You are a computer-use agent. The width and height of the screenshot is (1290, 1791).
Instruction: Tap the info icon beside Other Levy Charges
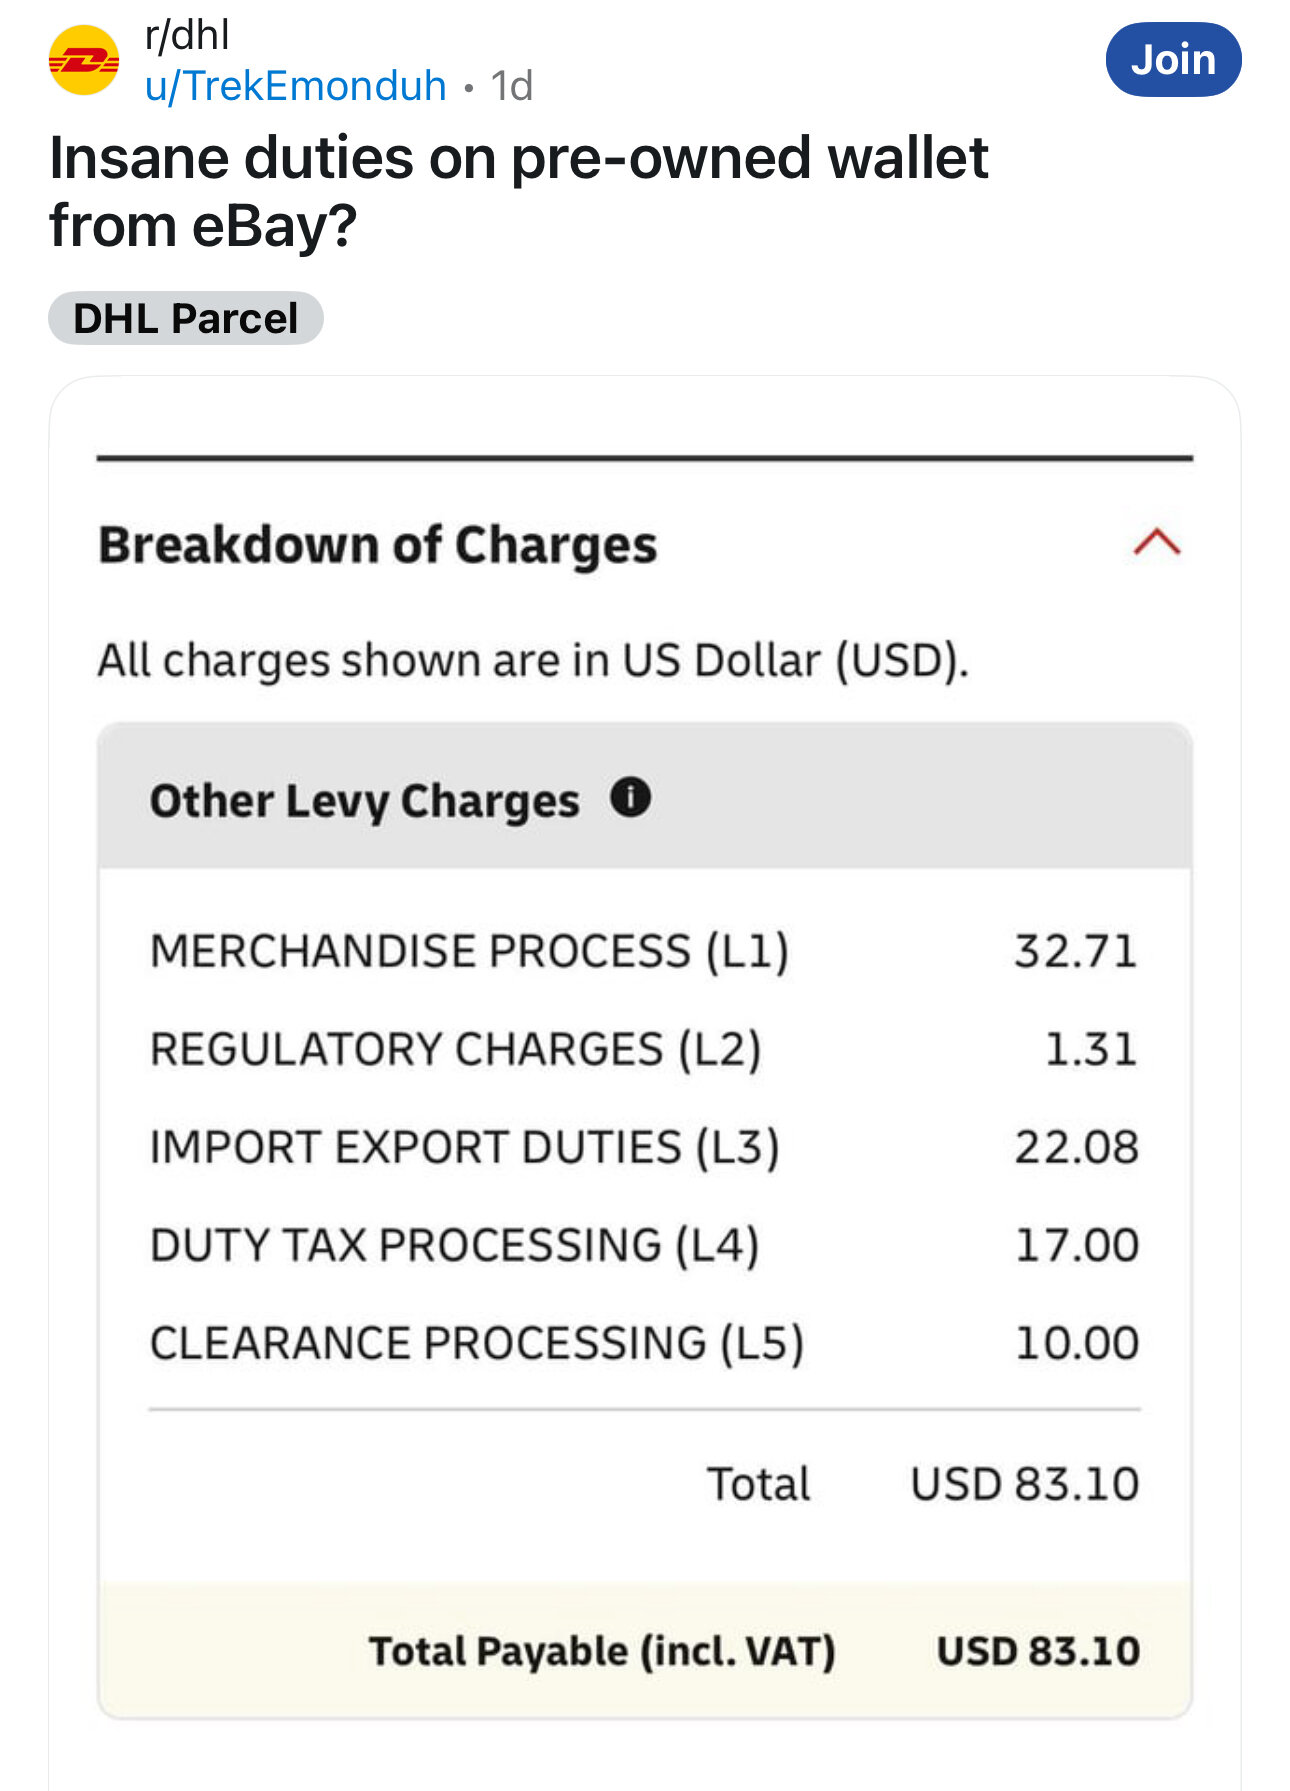point(631,798)
